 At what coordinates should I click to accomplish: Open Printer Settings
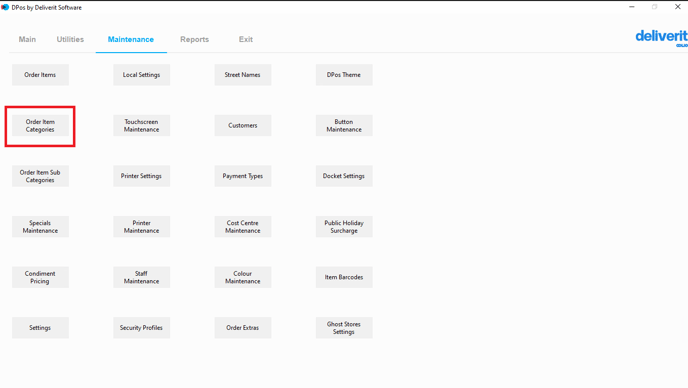142,176
